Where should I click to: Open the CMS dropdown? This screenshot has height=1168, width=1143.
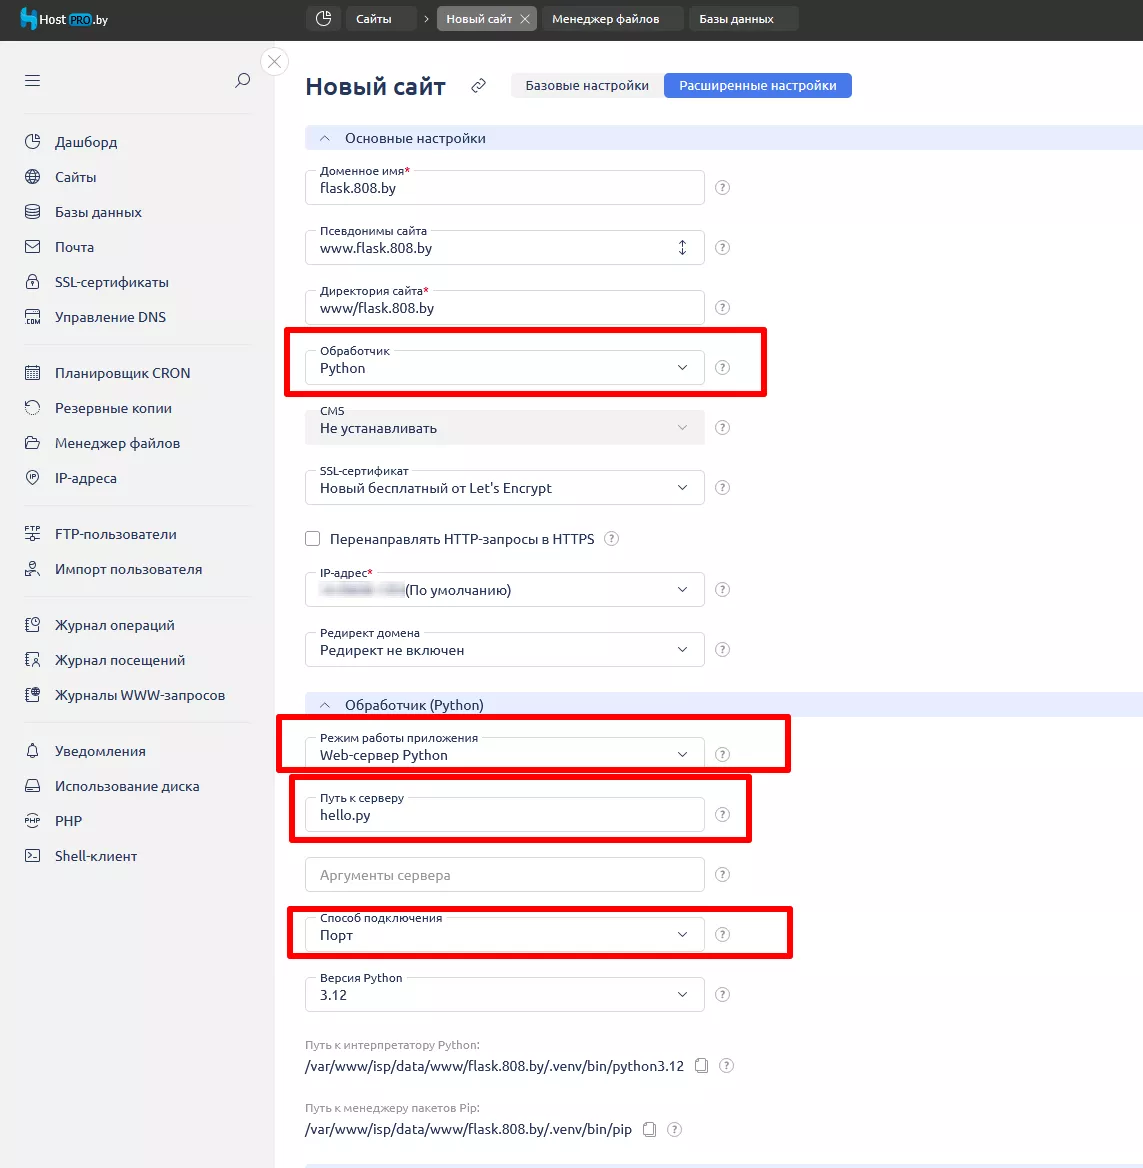(504, 428)
